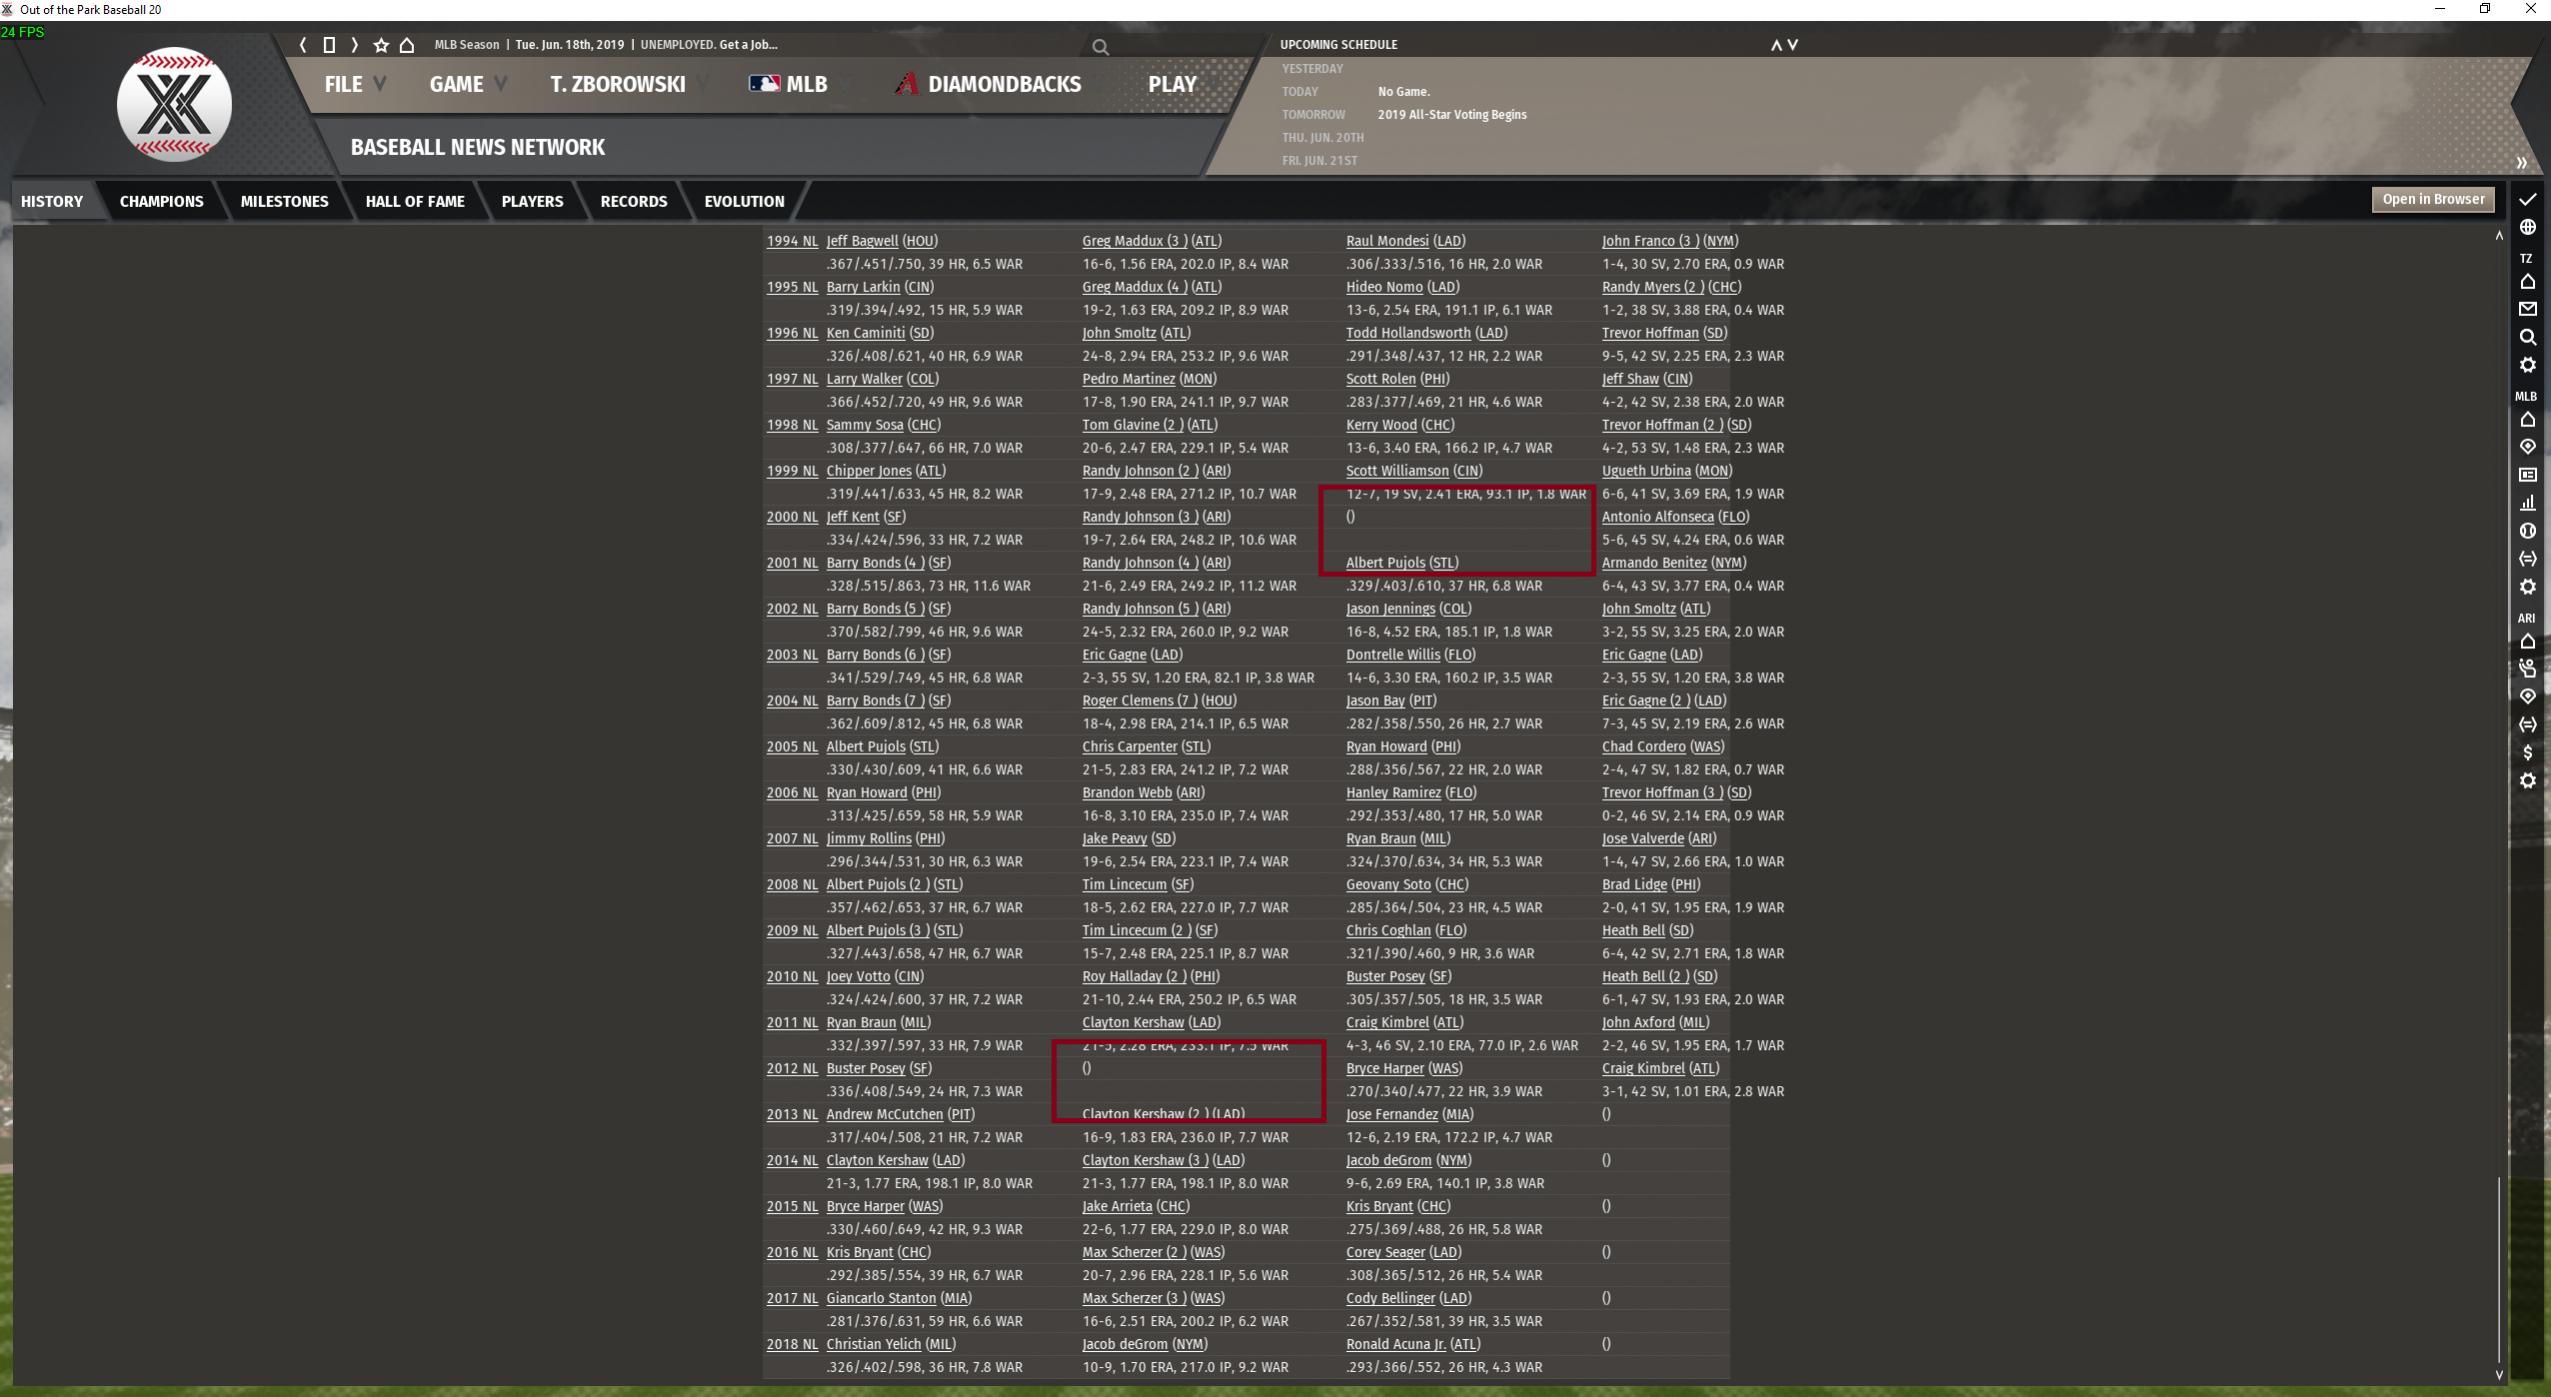Screen dimensions: 2551x1397
Task: Expand schedule panel with double chevron
Action: tap(2521, 163)
